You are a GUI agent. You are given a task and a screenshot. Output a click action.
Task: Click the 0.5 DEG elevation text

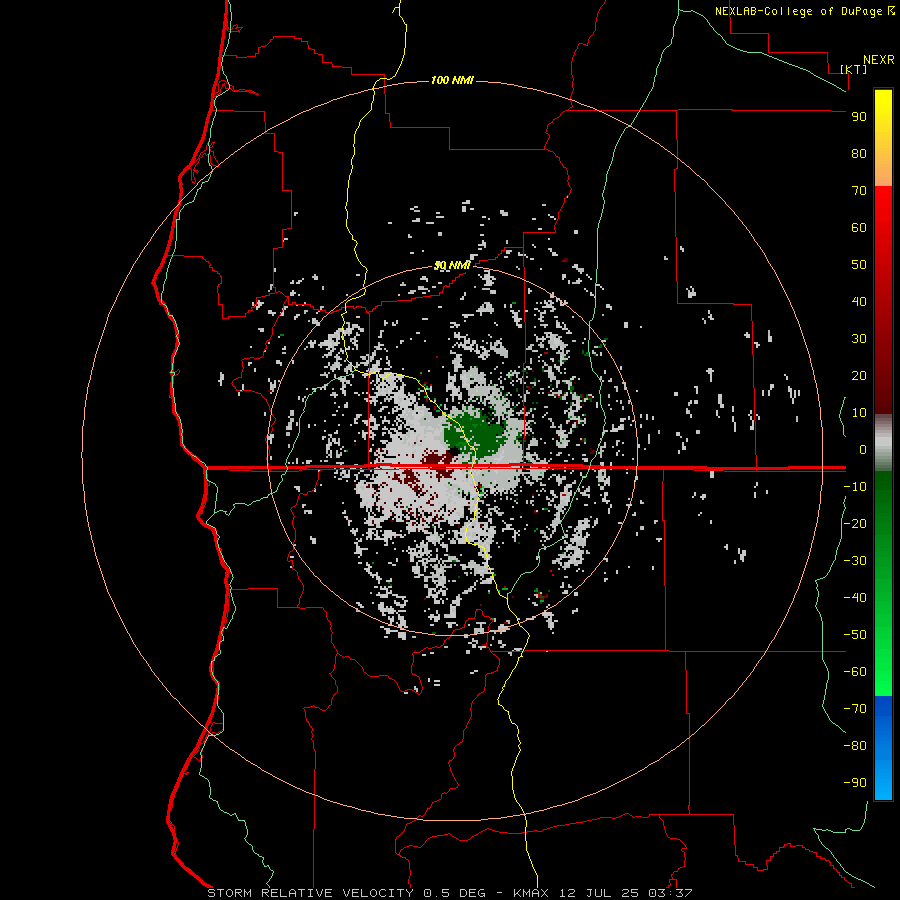[x=454, y=893]
